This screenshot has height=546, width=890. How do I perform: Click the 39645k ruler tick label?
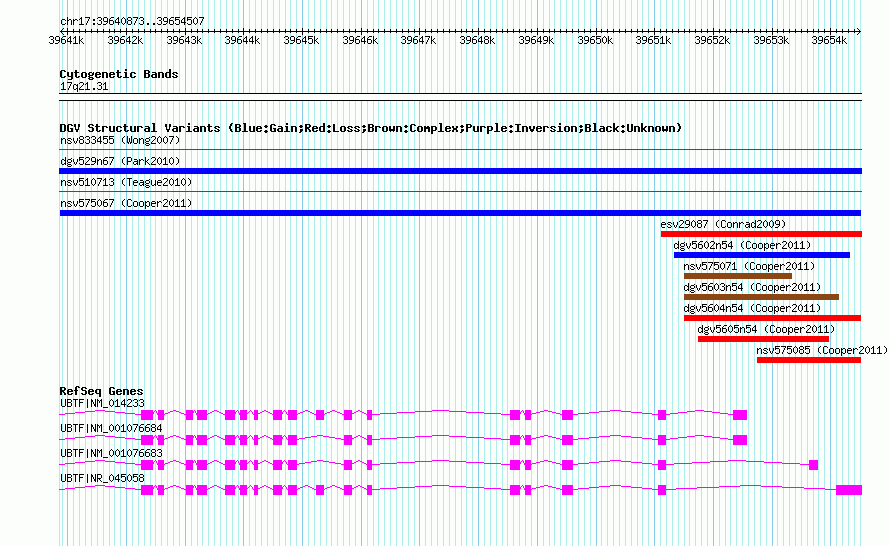click(x=301, y=40)
